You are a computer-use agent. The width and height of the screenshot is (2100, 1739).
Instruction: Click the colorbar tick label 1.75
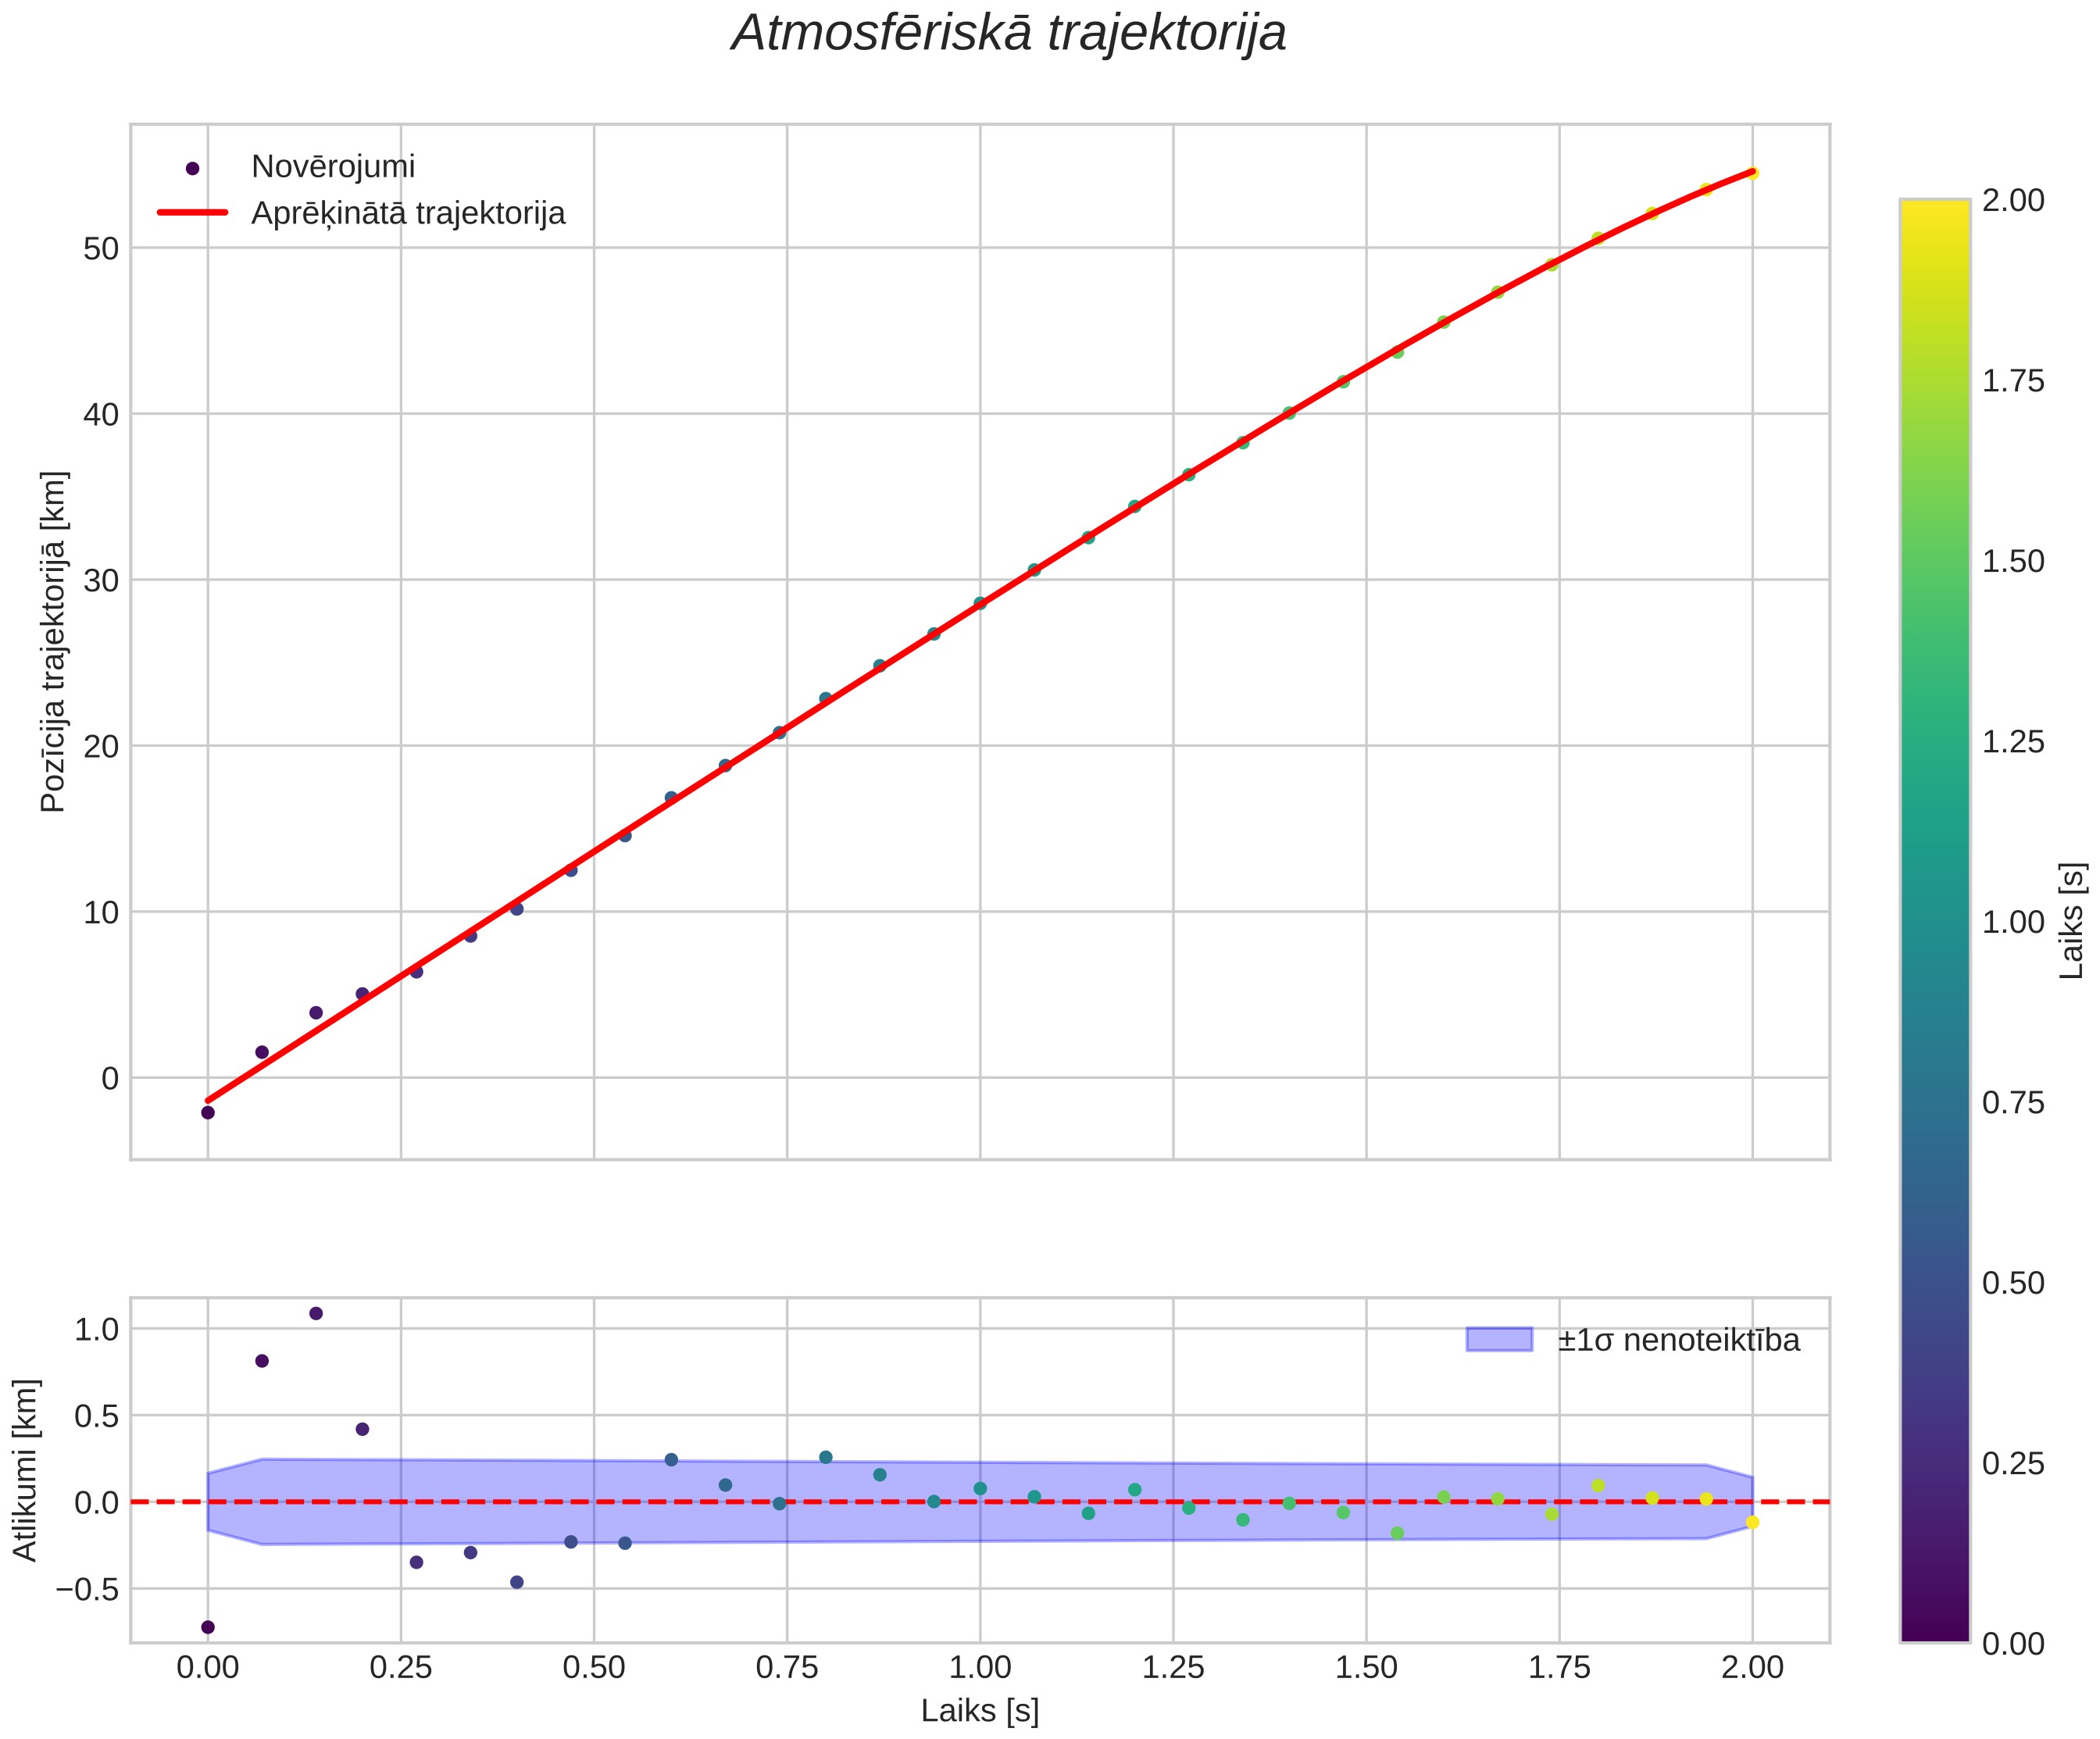(2014, 381)
